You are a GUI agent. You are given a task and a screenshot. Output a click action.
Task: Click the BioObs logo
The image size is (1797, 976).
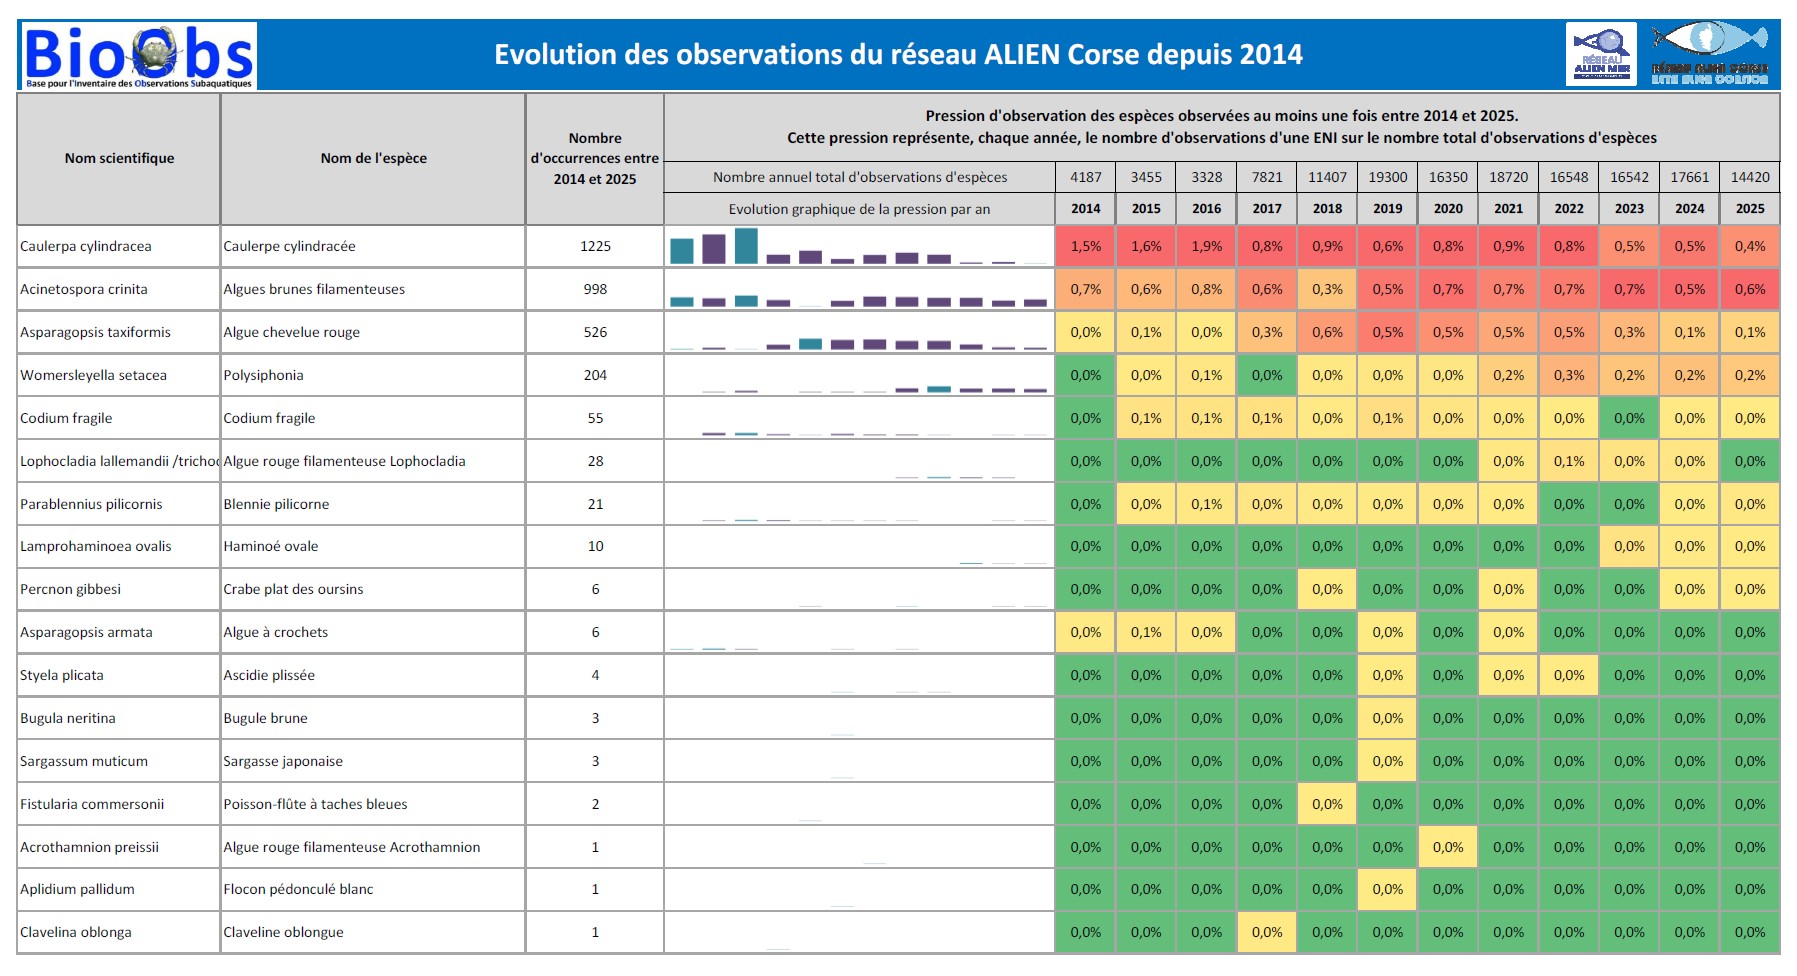tap(138, 55)
